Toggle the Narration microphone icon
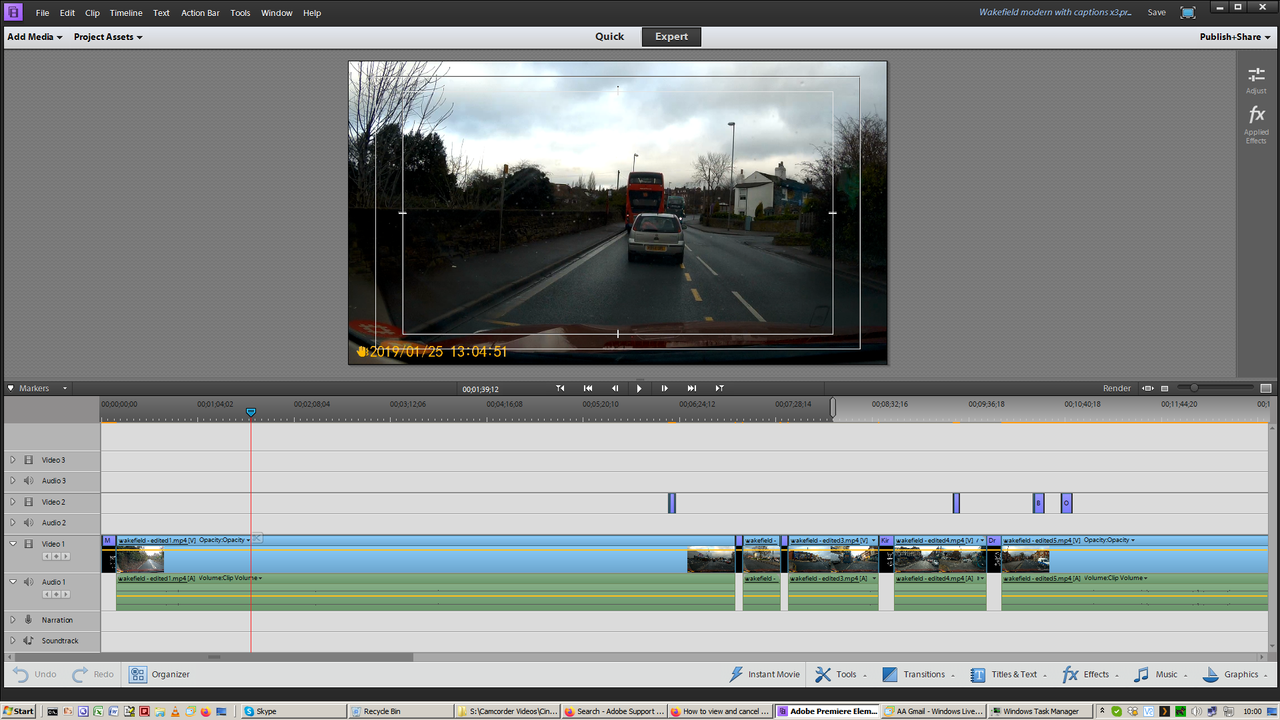The width and height of the screenshot is (1280, 720). [29, 620]
